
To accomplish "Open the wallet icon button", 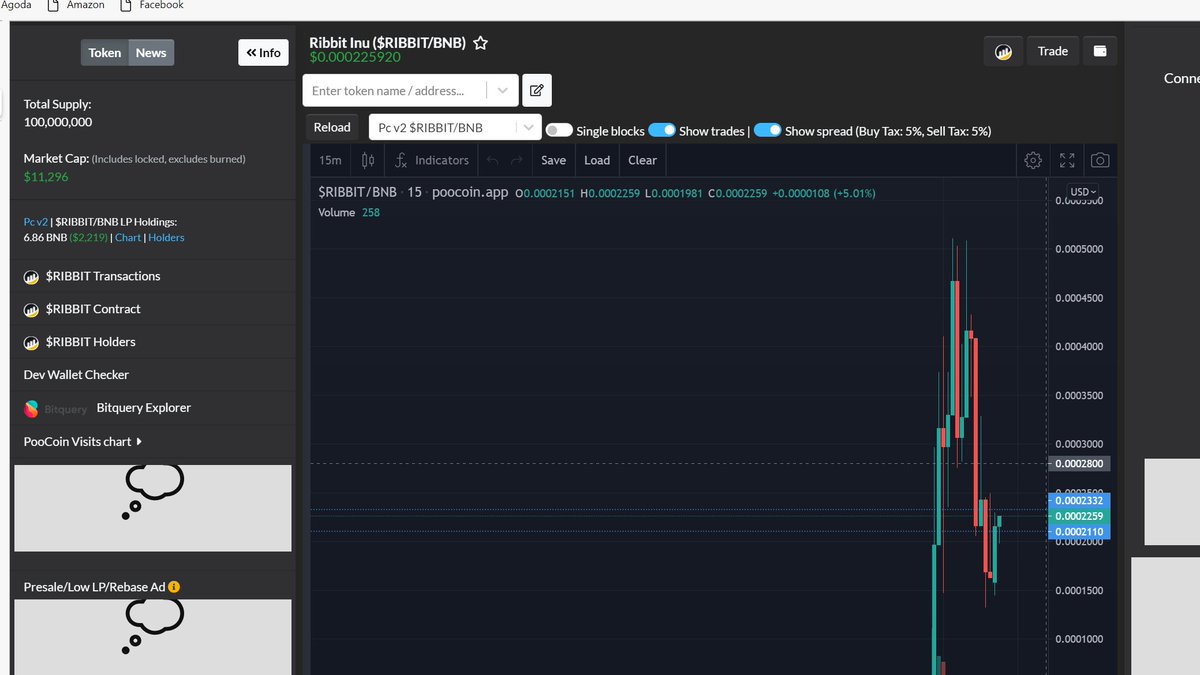I will pyautogui.click(x=1100, y=51).
